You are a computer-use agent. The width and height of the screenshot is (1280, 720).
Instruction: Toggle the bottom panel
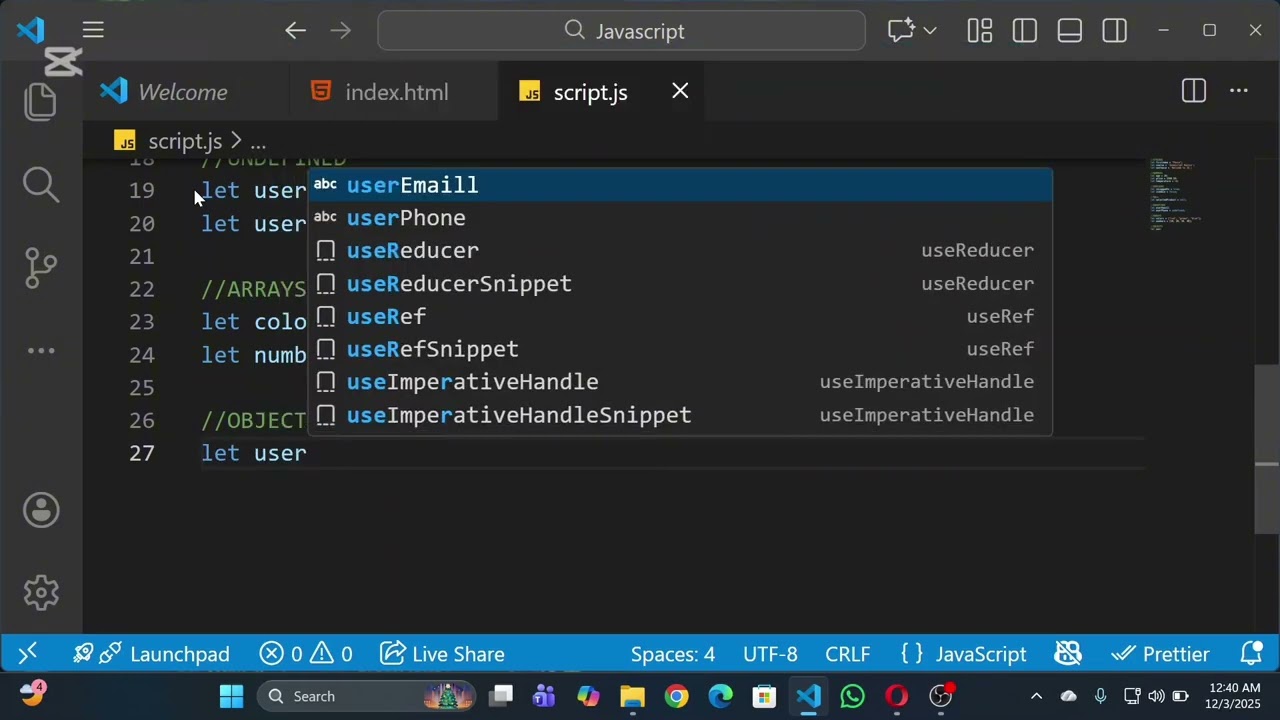coord(1069,31)
